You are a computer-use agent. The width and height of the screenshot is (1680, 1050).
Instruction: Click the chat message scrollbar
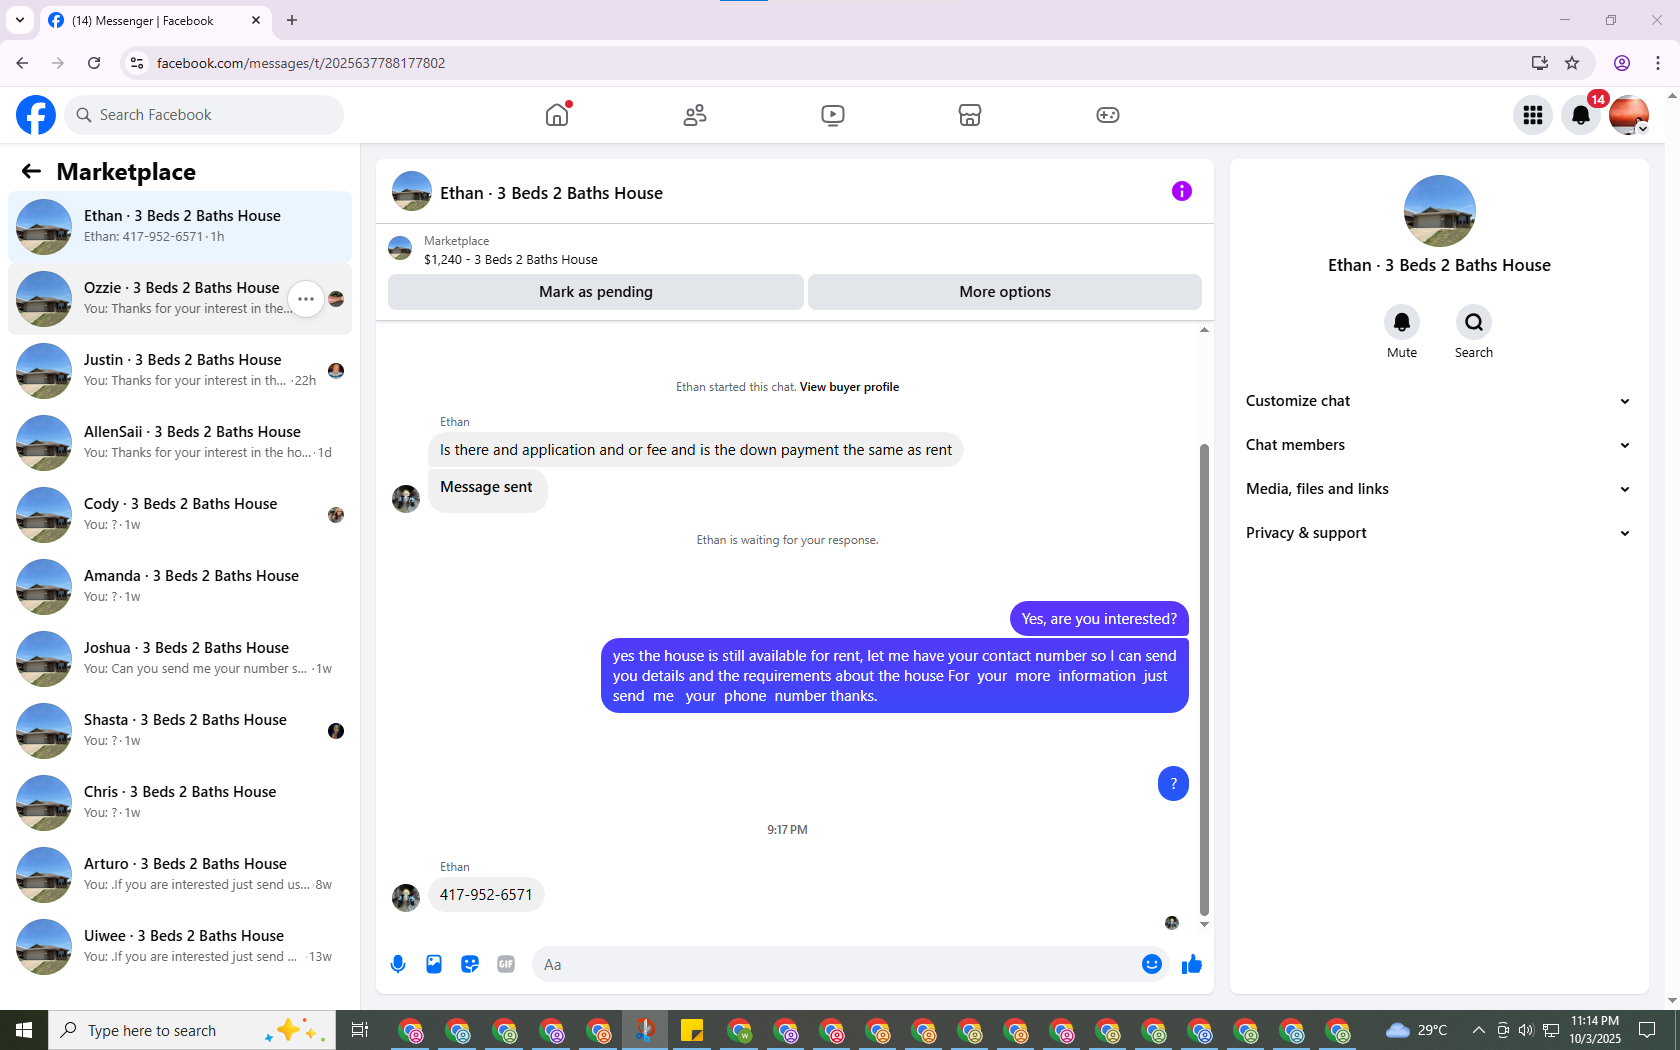click(x=1204, y=680)
